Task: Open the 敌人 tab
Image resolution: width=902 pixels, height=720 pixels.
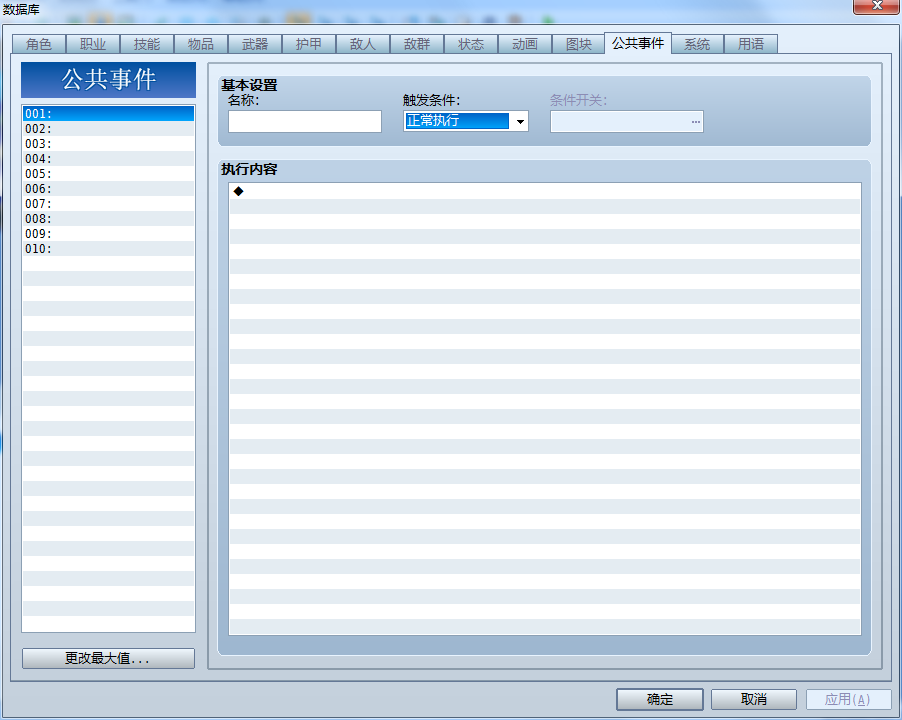Action: click(363, 44)
